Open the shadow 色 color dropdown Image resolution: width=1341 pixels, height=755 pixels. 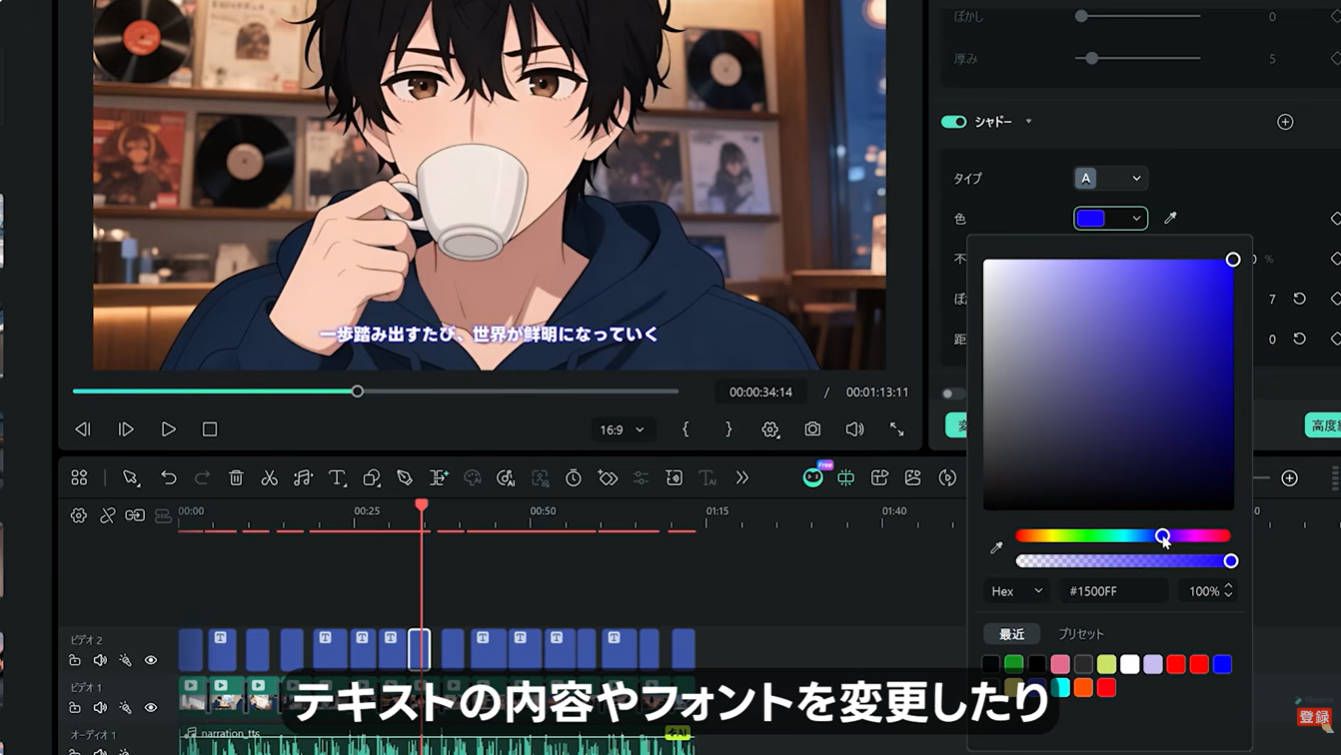(1111, 218)
